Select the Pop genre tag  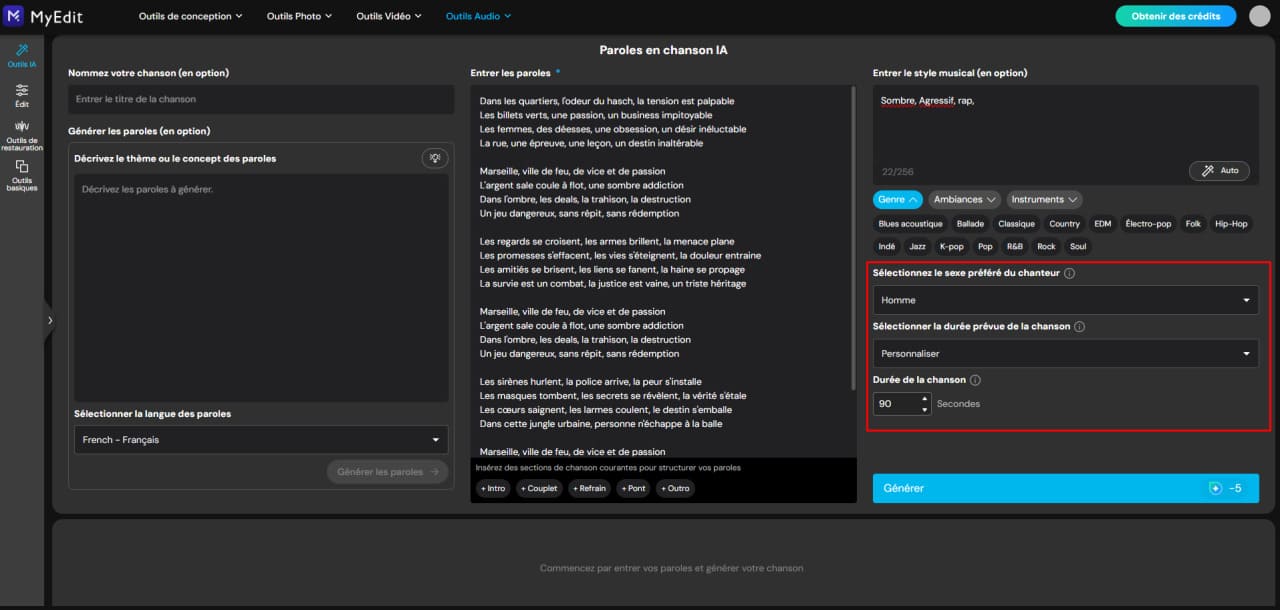[x=986, y=247]
